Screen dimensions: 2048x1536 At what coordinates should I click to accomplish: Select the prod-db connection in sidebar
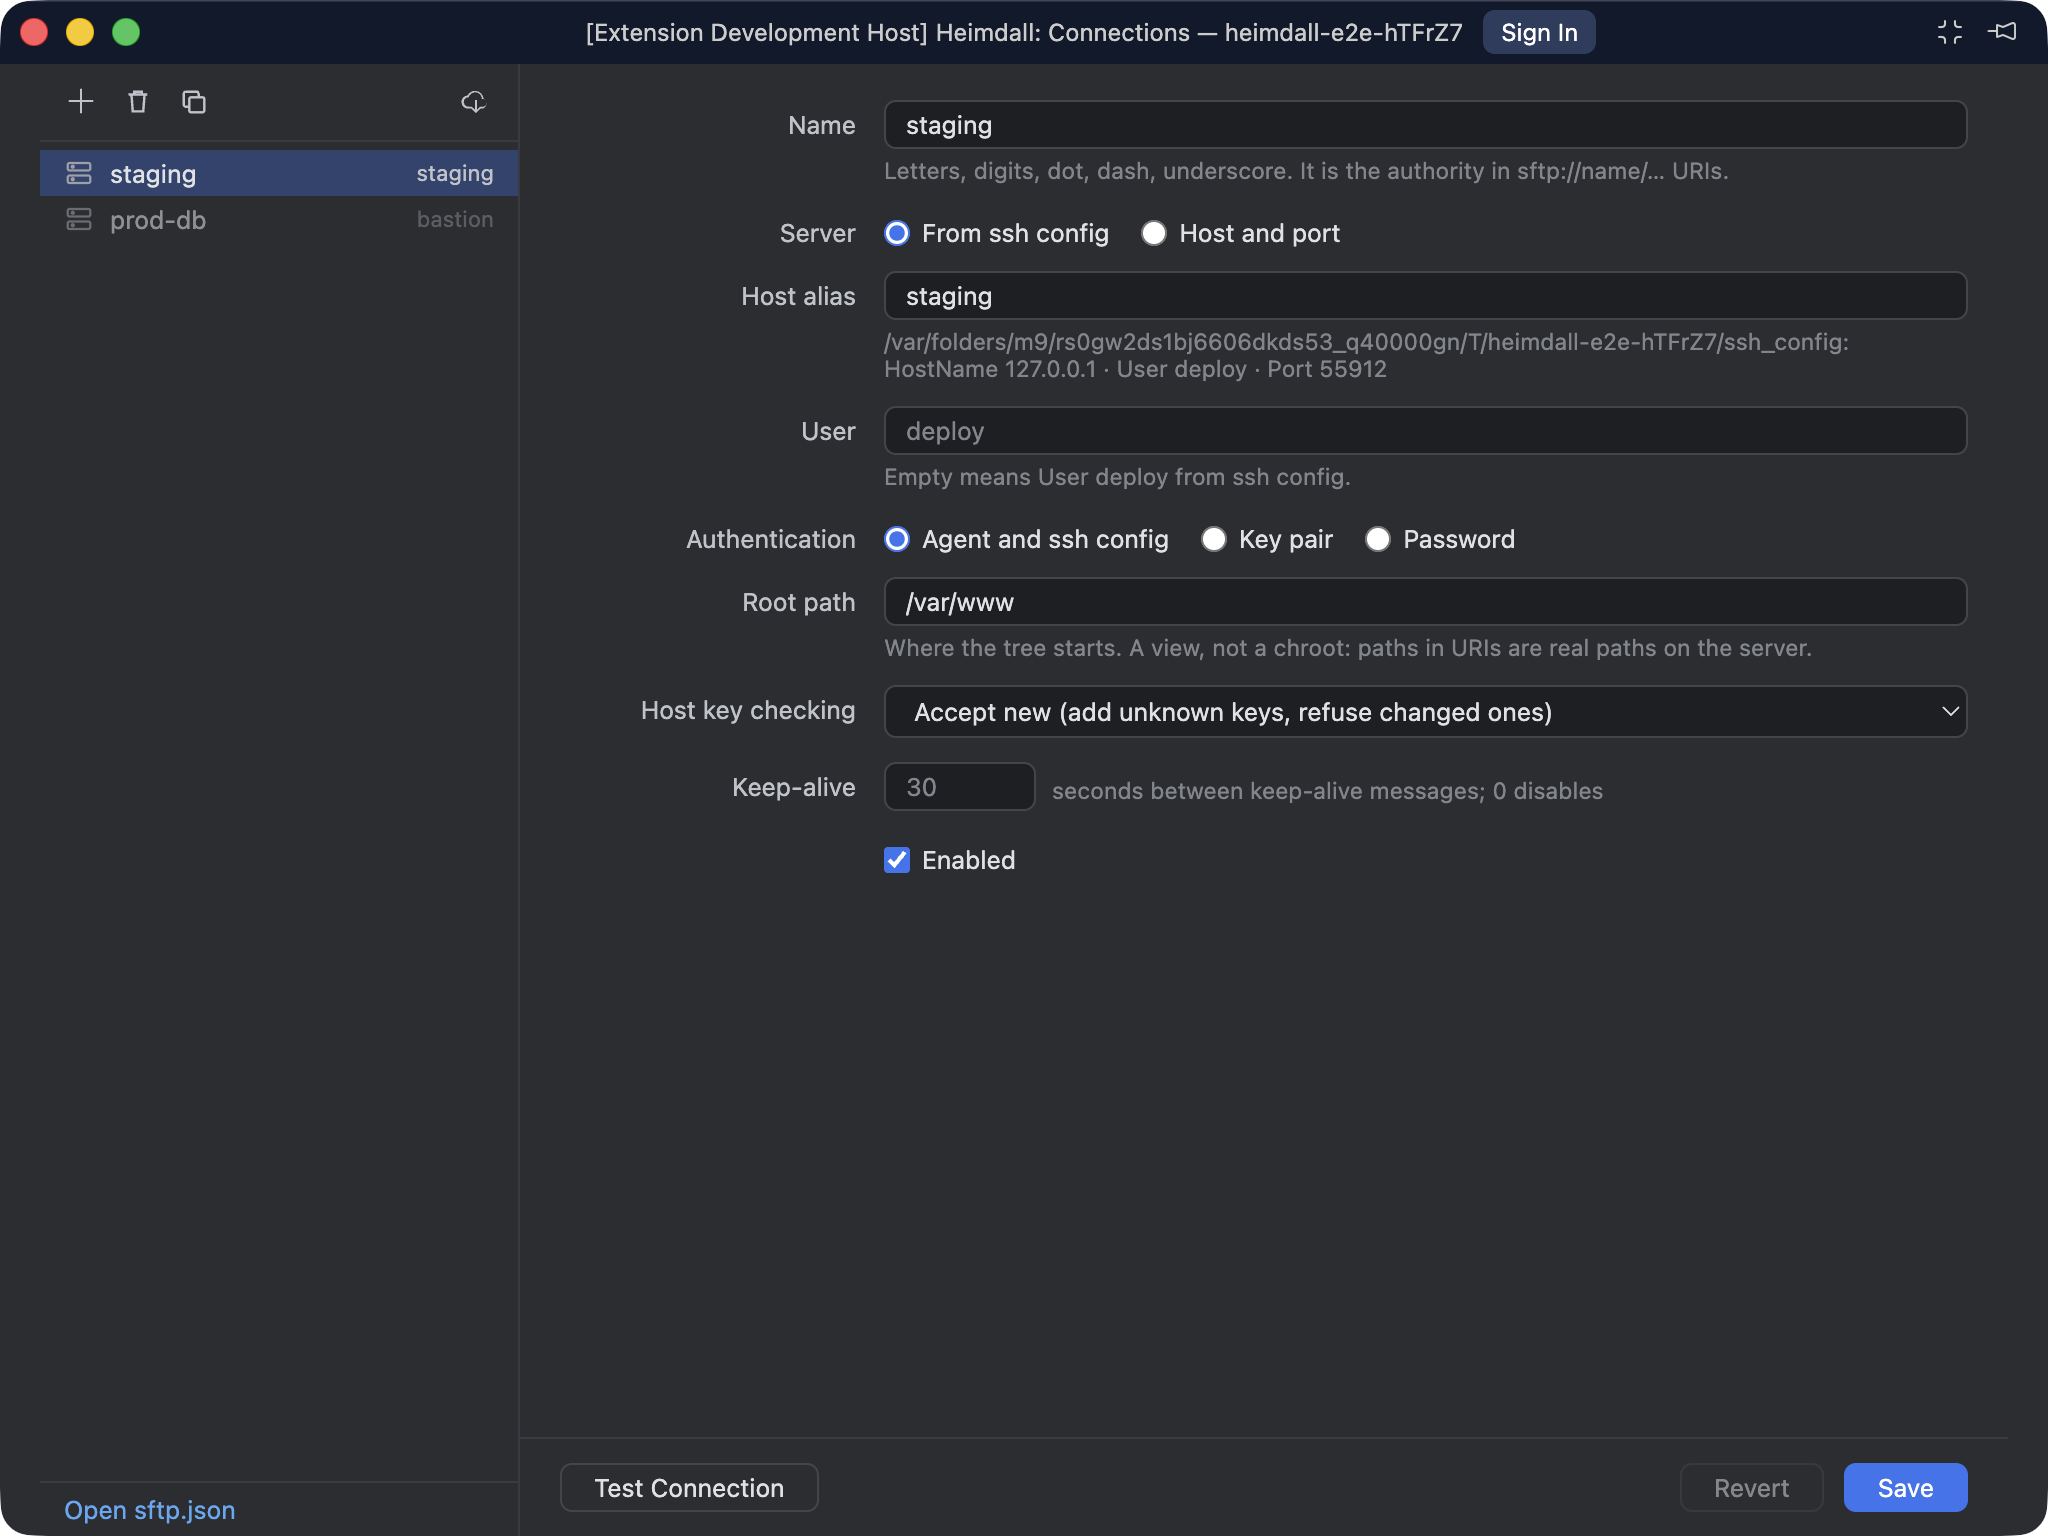279,219
